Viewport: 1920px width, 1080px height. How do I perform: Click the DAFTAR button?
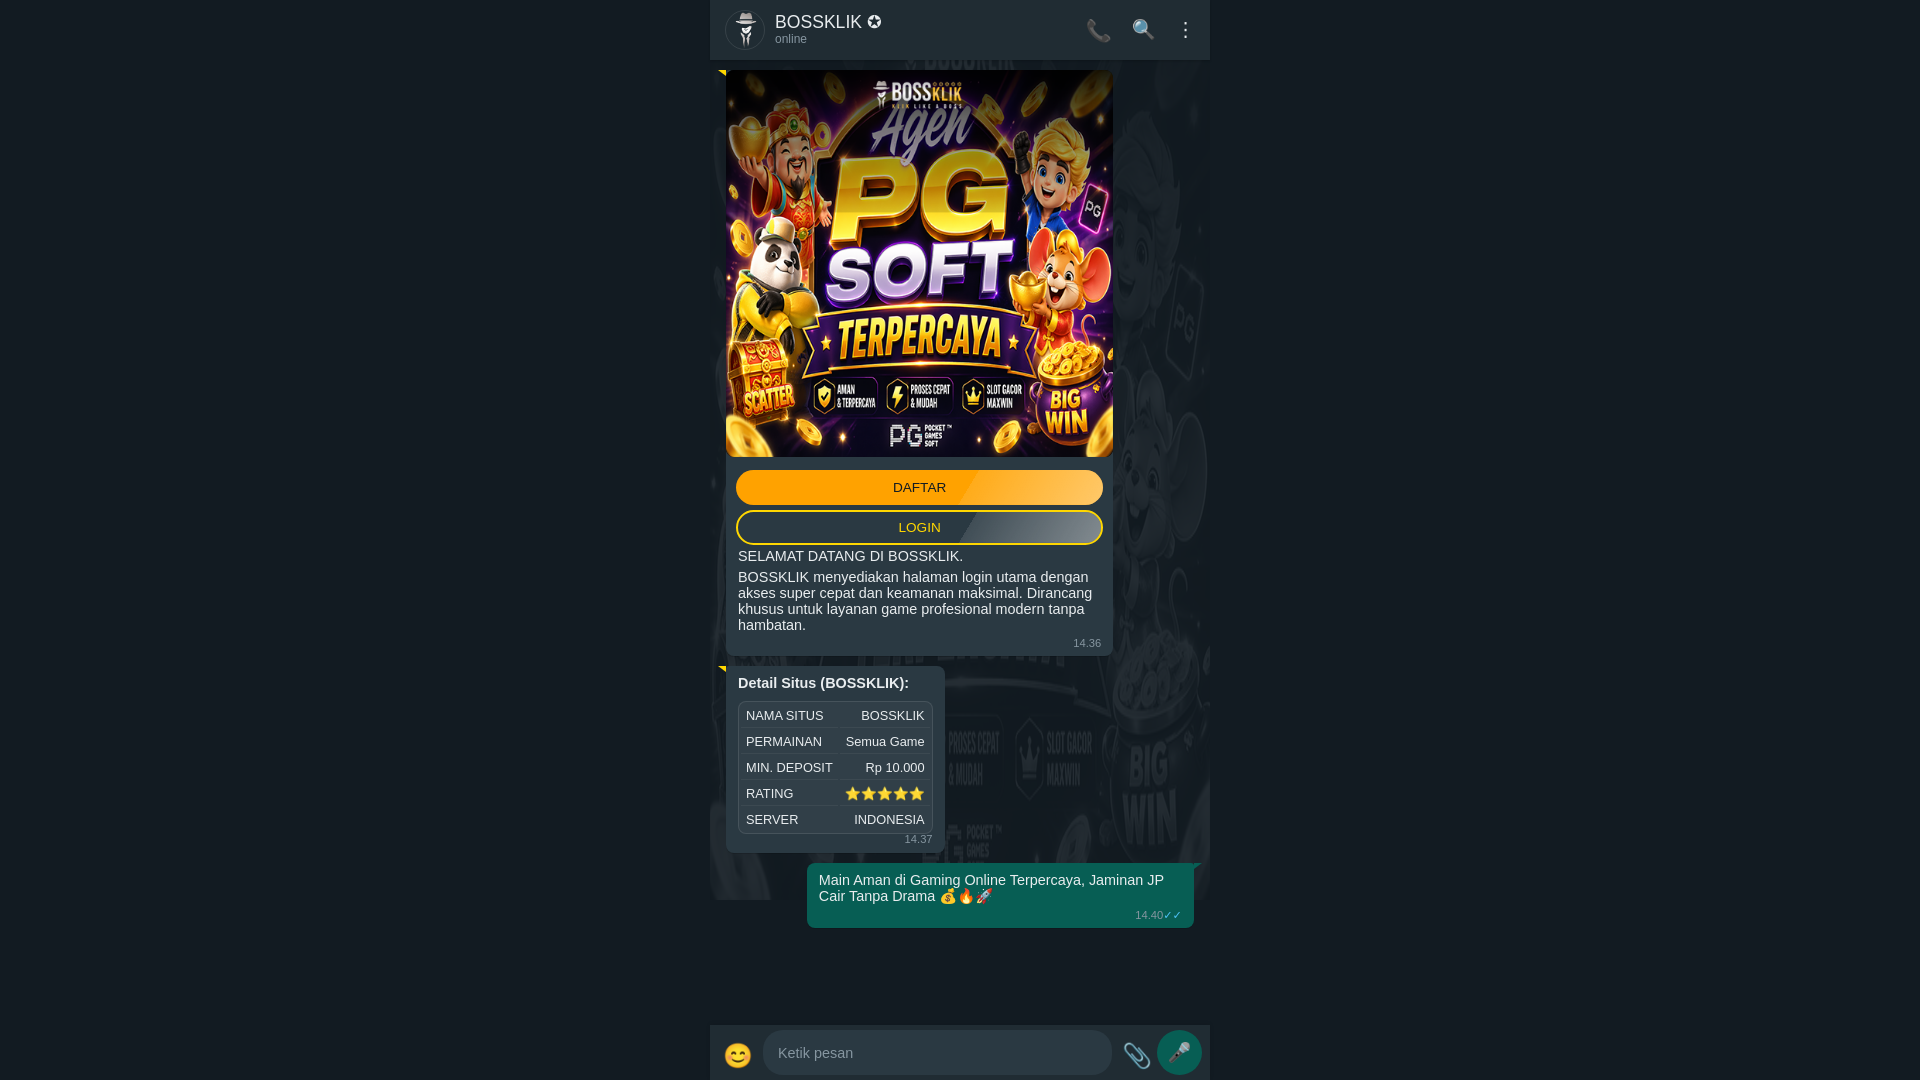pos(919,488)
